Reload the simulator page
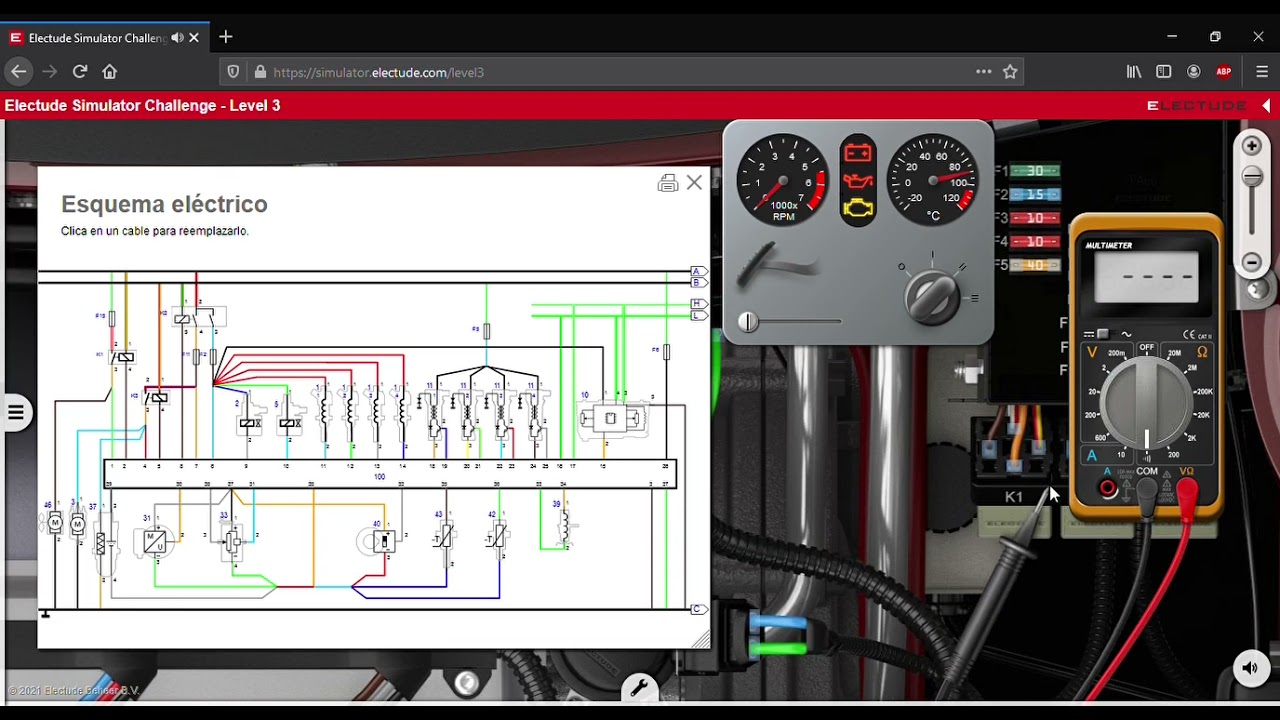This screenshot has width=1280, height=720. pyautogui.click(x=80, y=72)
